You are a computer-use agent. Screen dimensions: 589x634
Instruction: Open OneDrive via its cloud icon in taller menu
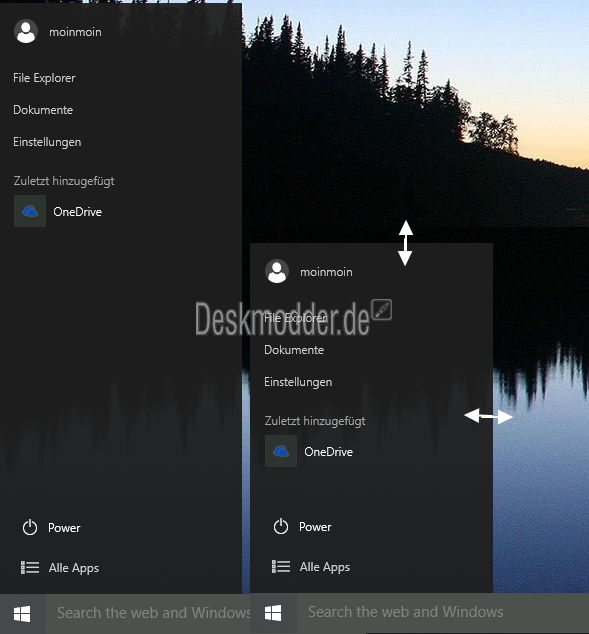pyautogui.click(x=30, y=211)
